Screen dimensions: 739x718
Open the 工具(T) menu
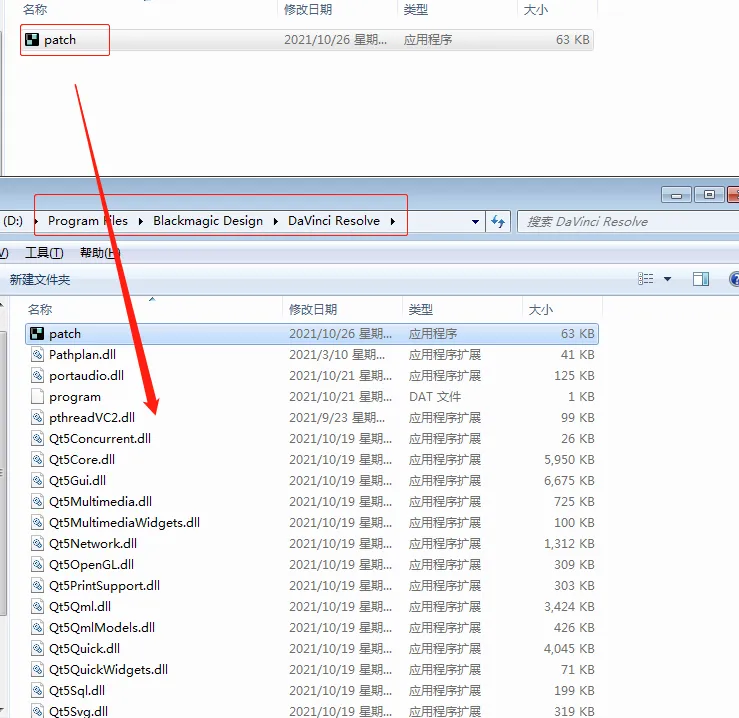point(44,253)
